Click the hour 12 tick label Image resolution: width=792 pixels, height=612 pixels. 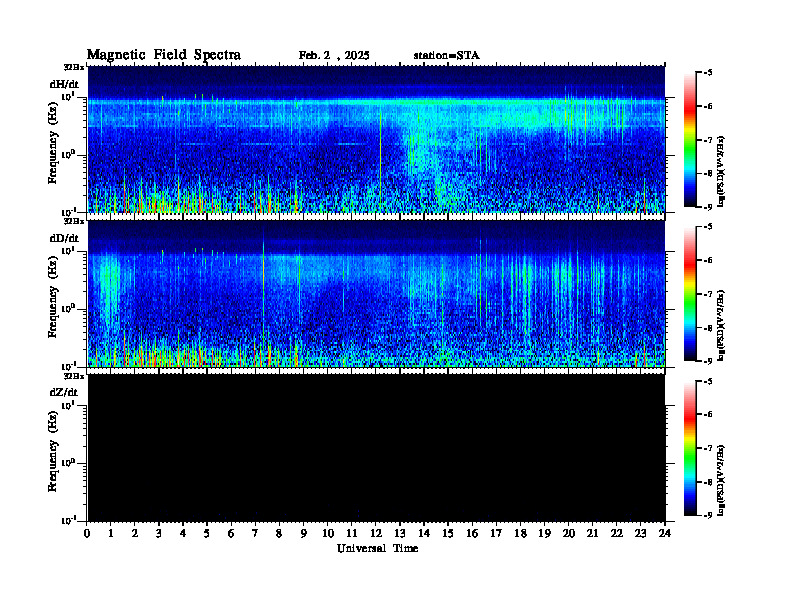[x=376, y=534]
